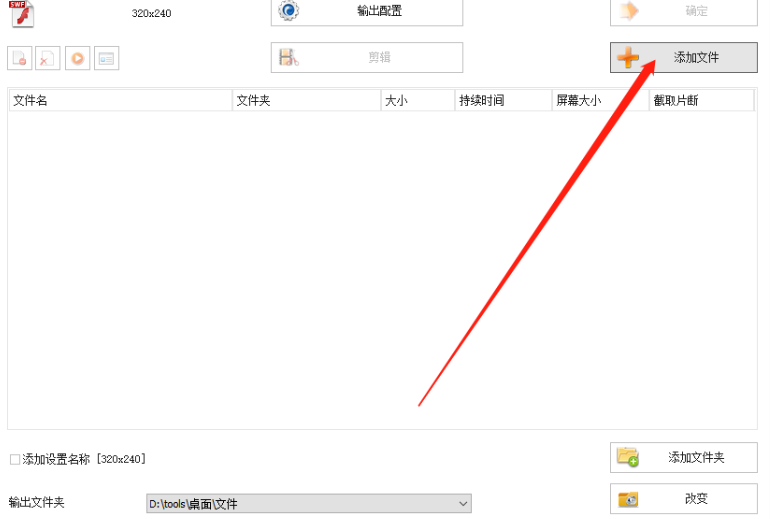
Task: Click 添加文件夹 to add a folder
Action: click(684, 458)
